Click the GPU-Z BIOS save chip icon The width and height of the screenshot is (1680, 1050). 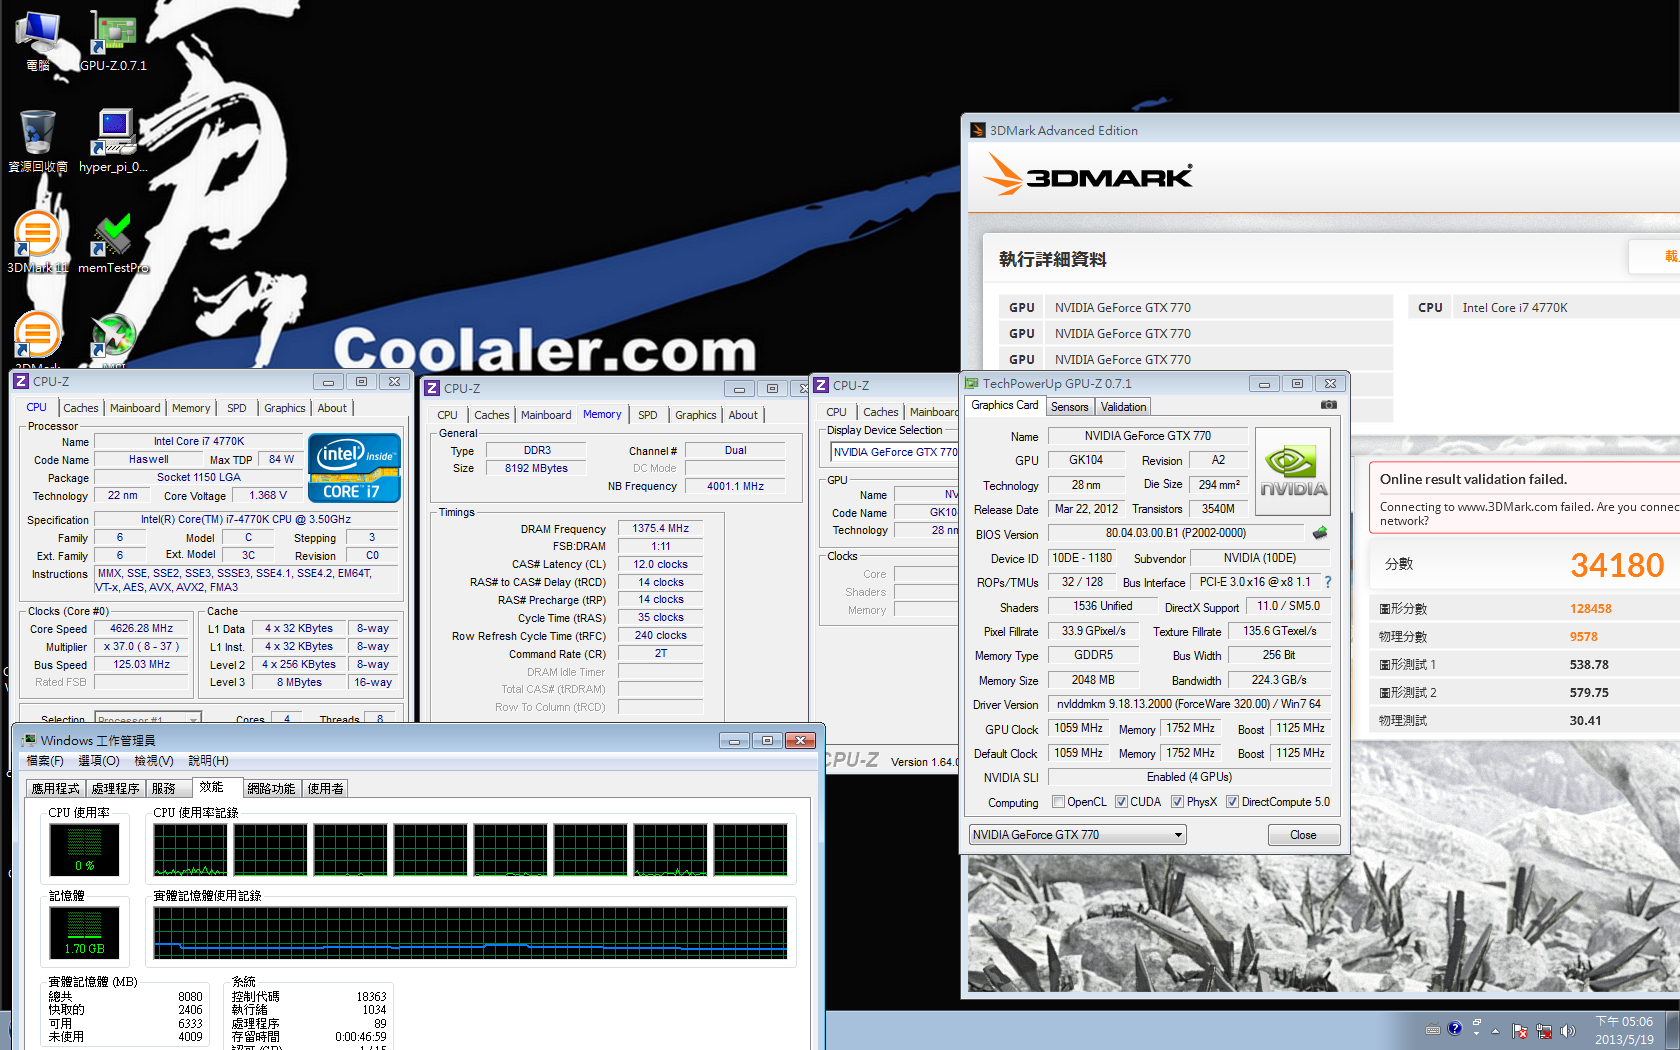pyautogui.click(x=1320, y=533)
